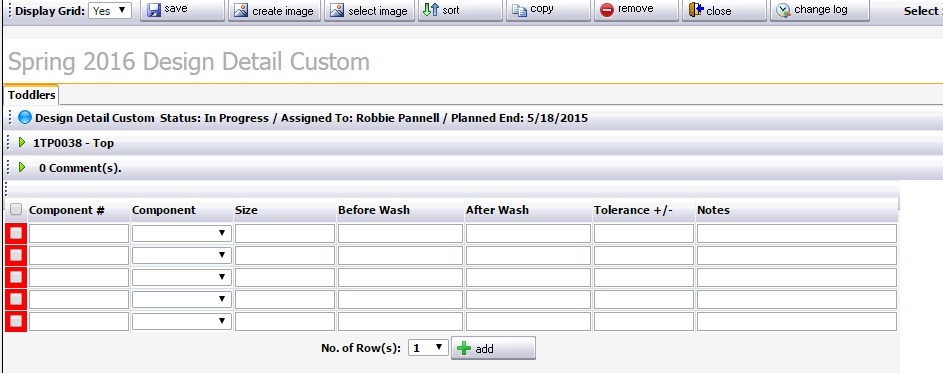
Task: Tick the first row's red checkbox
Action: (16, 233)
